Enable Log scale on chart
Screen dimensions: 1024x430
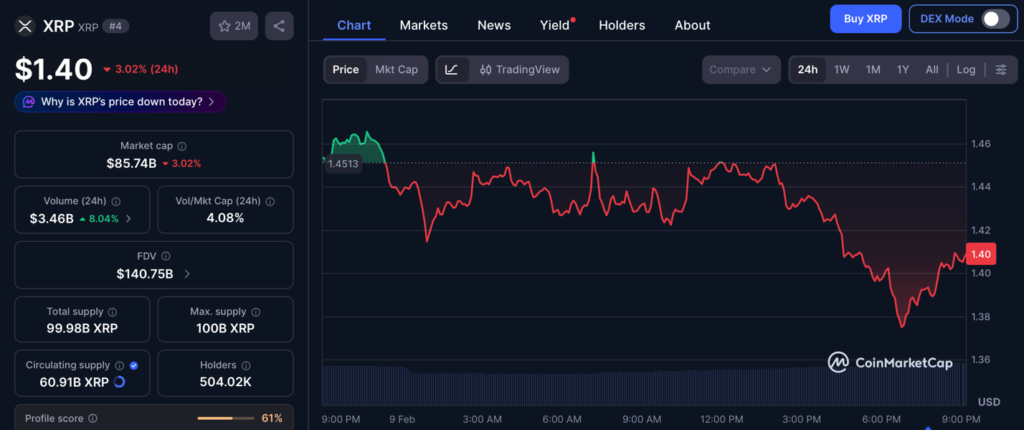click(x=965, y=70)
